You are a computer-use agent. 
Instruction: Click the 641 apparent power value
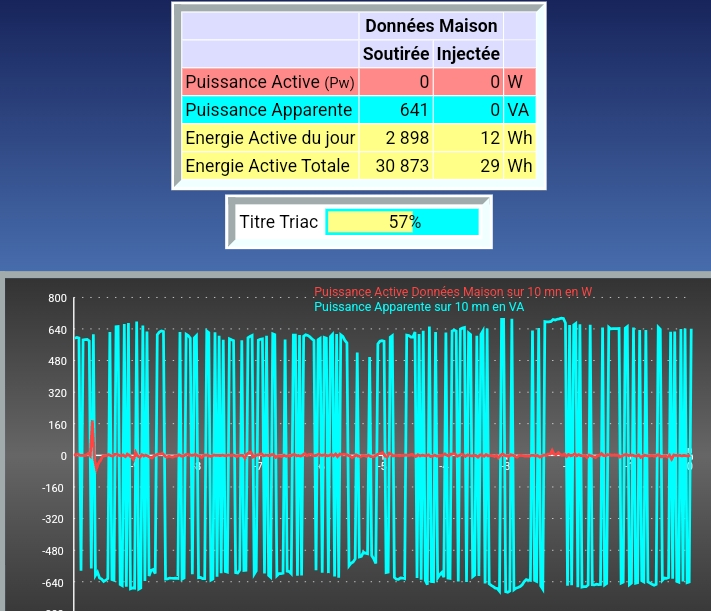414,110
